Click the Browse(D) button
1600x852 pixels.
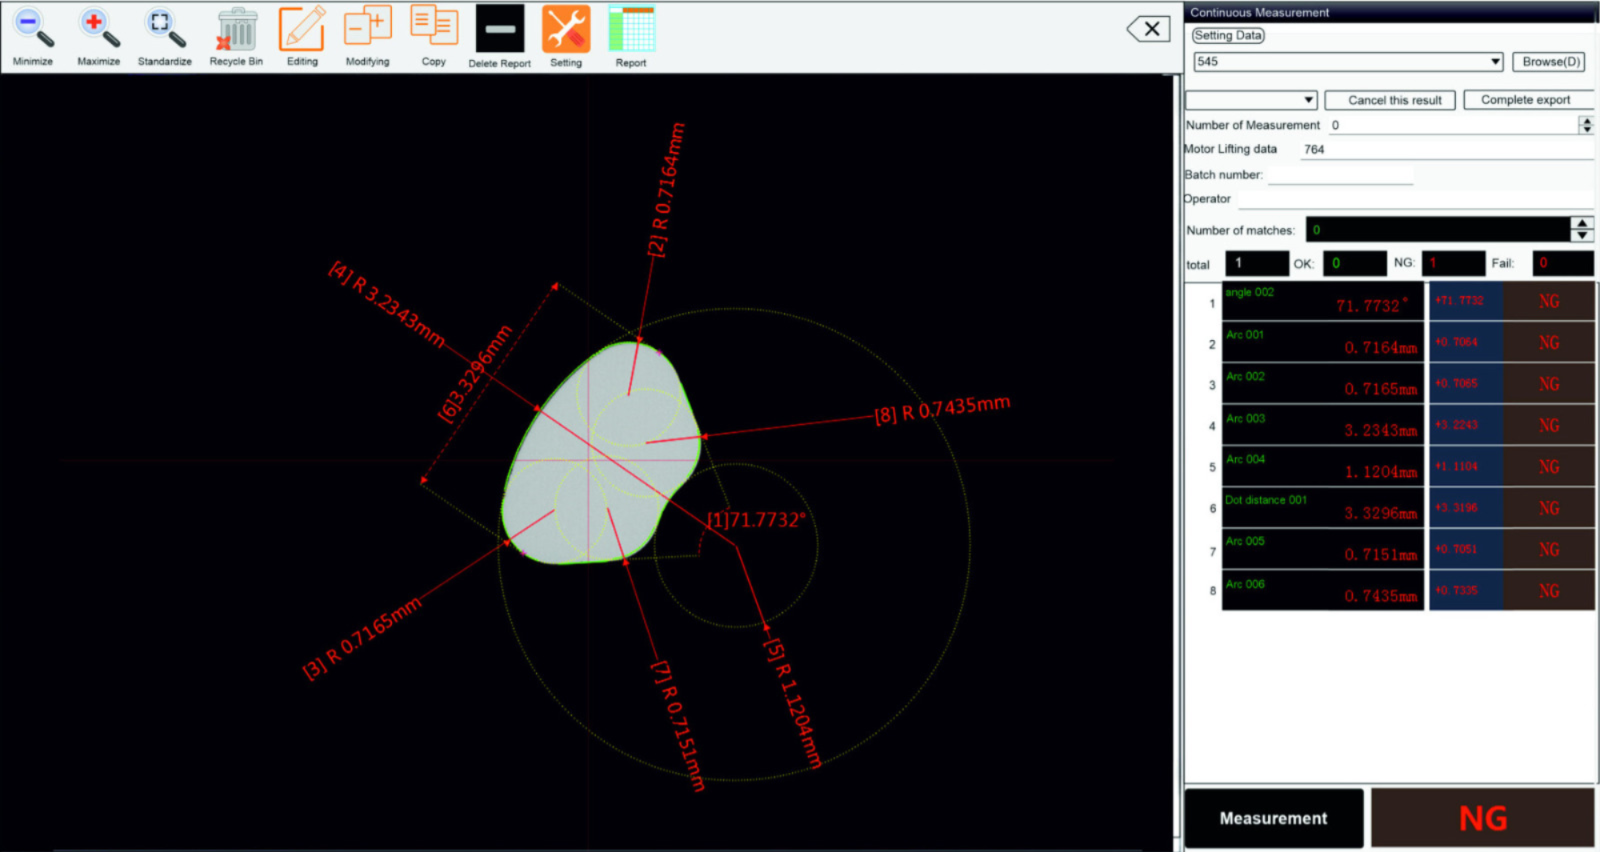pos(1550,62)
